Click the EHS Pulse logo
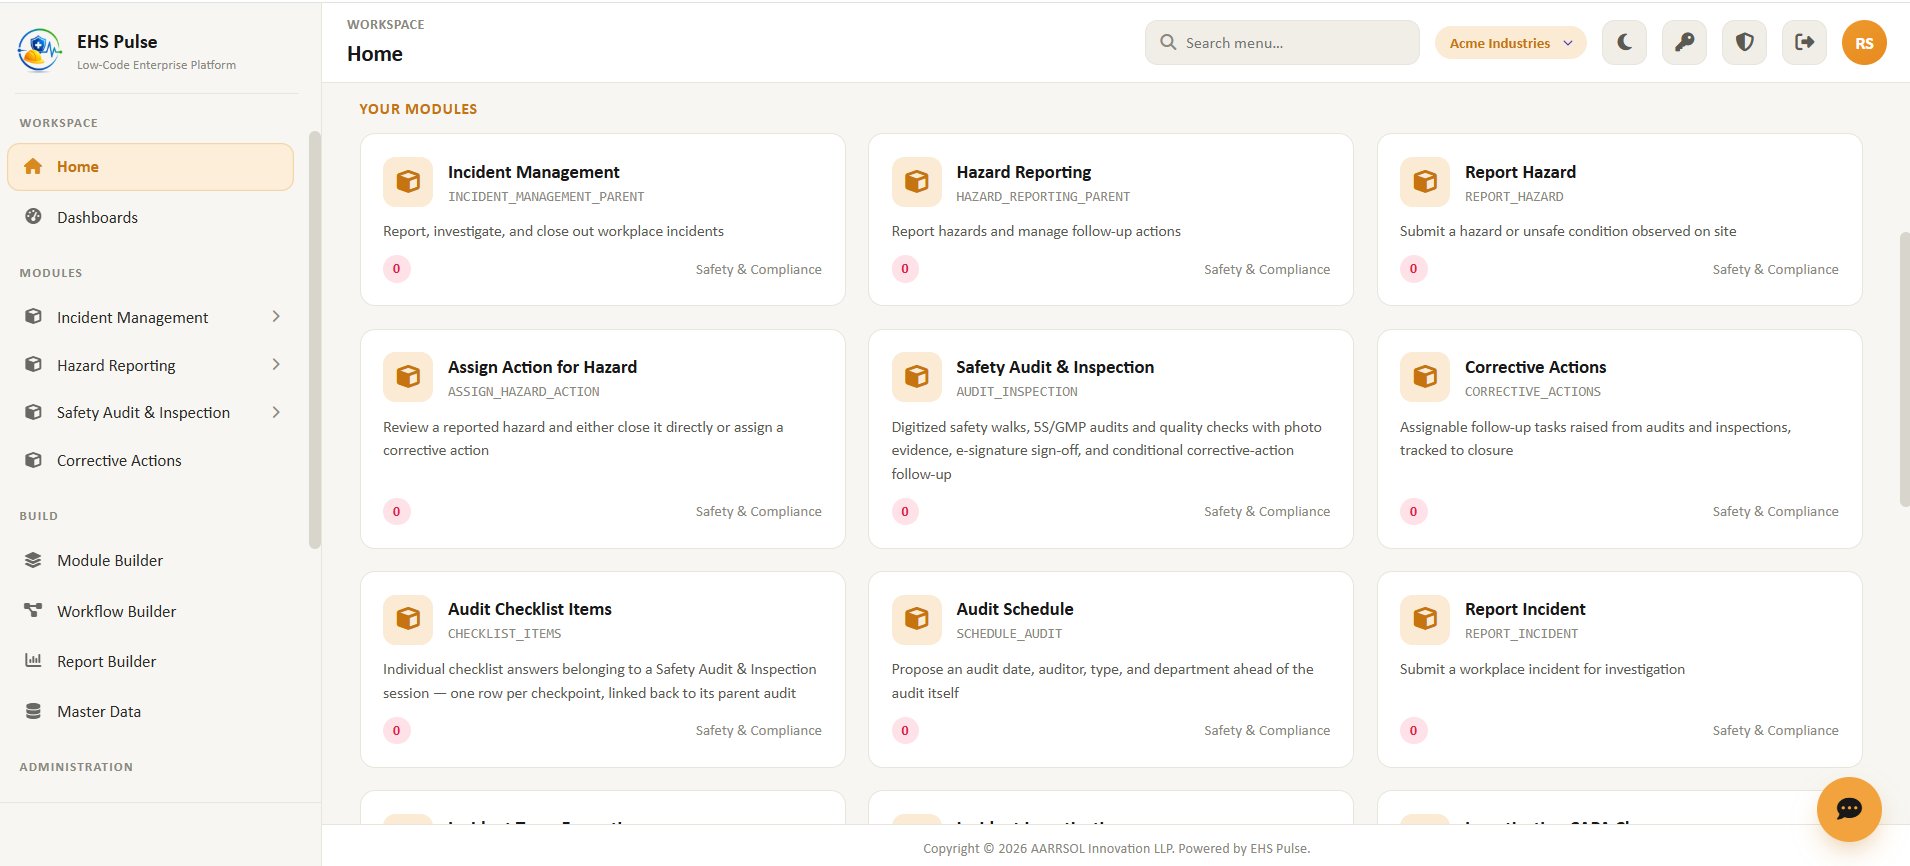Screen dimensions: 1910x866 coord(39,50)
